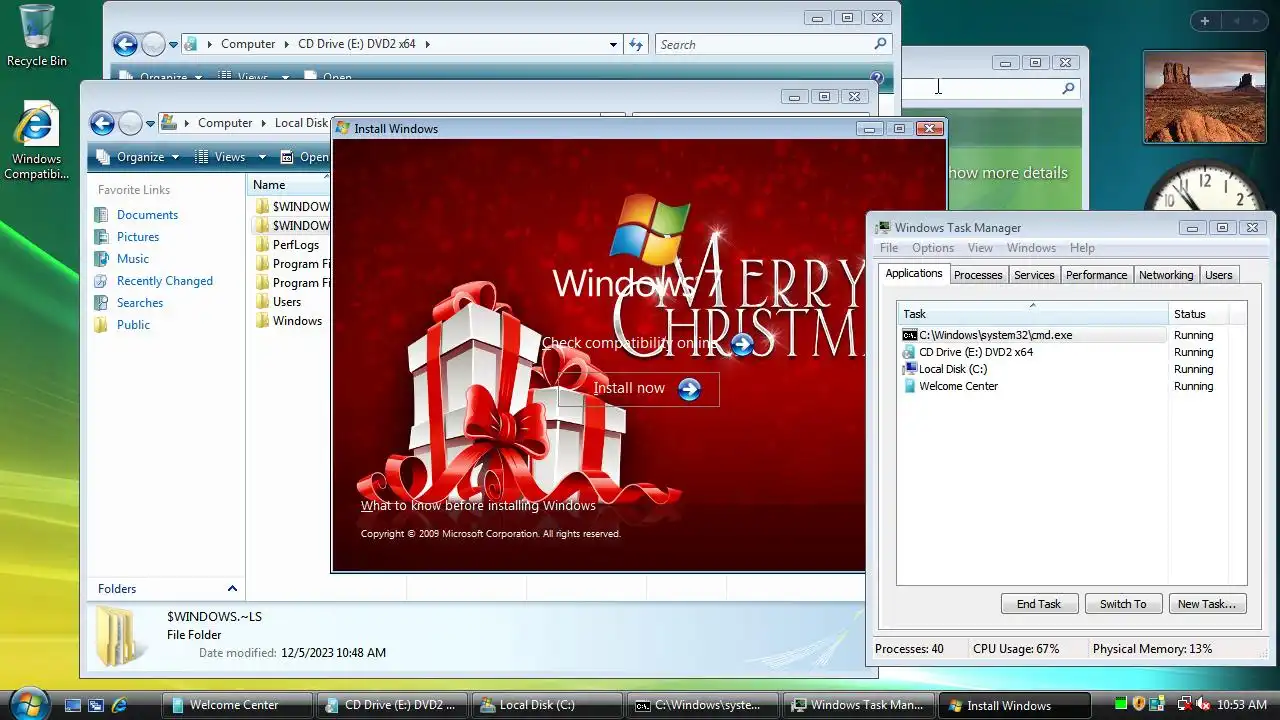The height and width of the screenshot is (720, 1280).
Task: Select the PerfLogs folder icon
Action: coord(262,245)
